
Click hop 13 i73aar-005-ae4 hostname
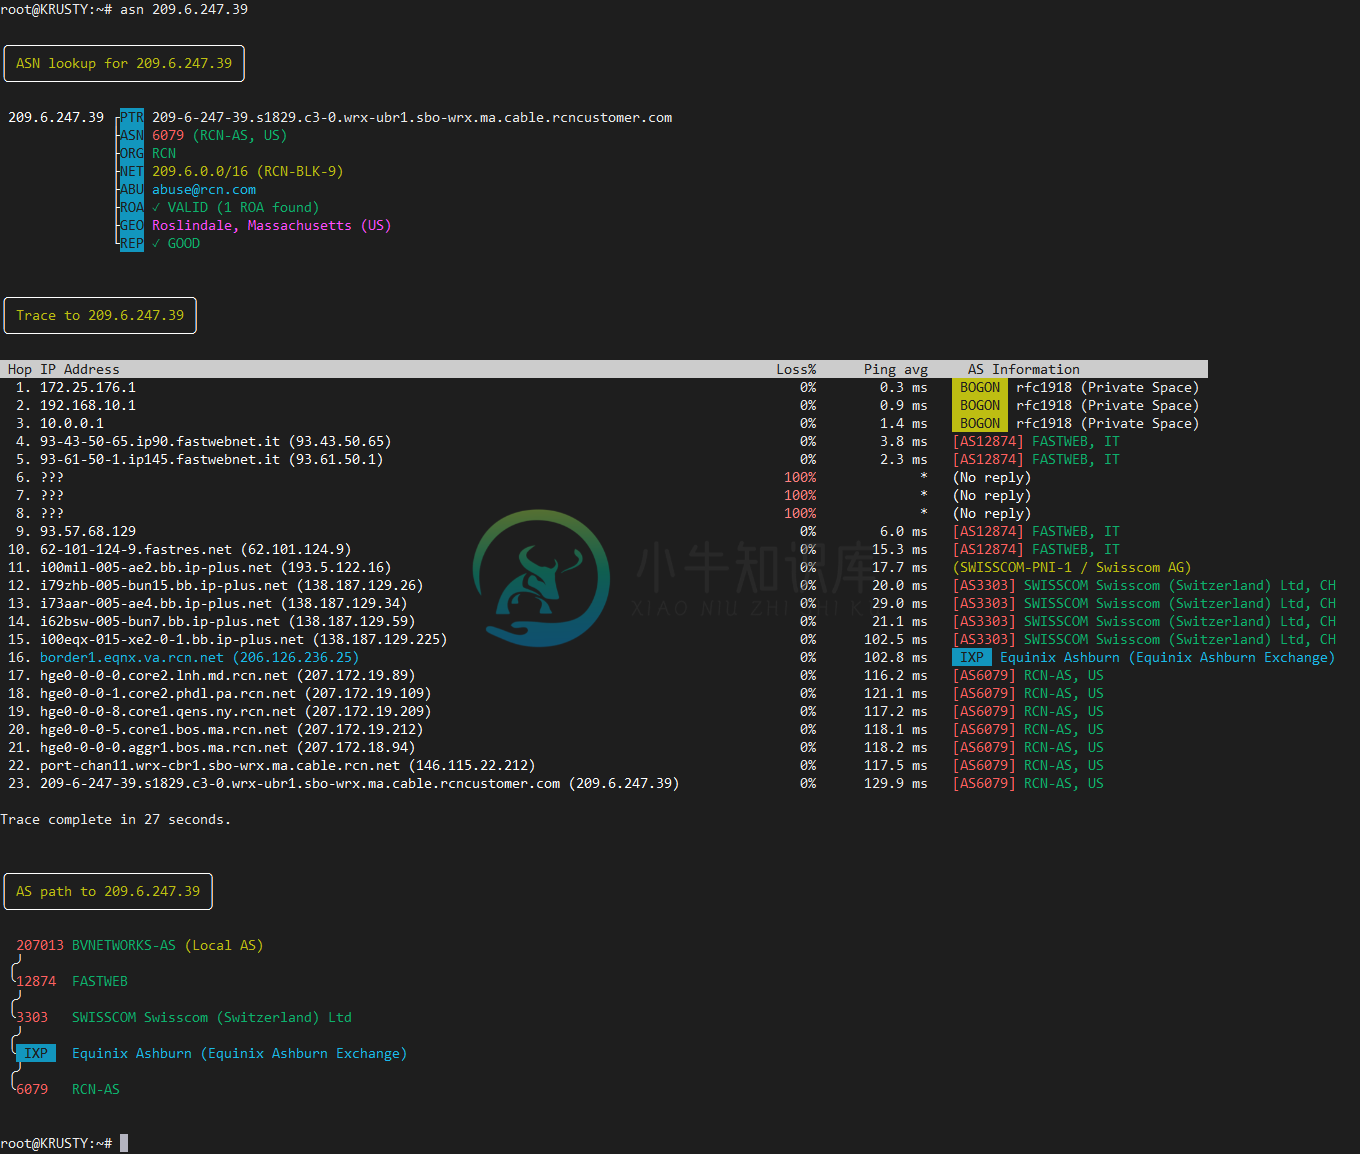pos(156,603)
